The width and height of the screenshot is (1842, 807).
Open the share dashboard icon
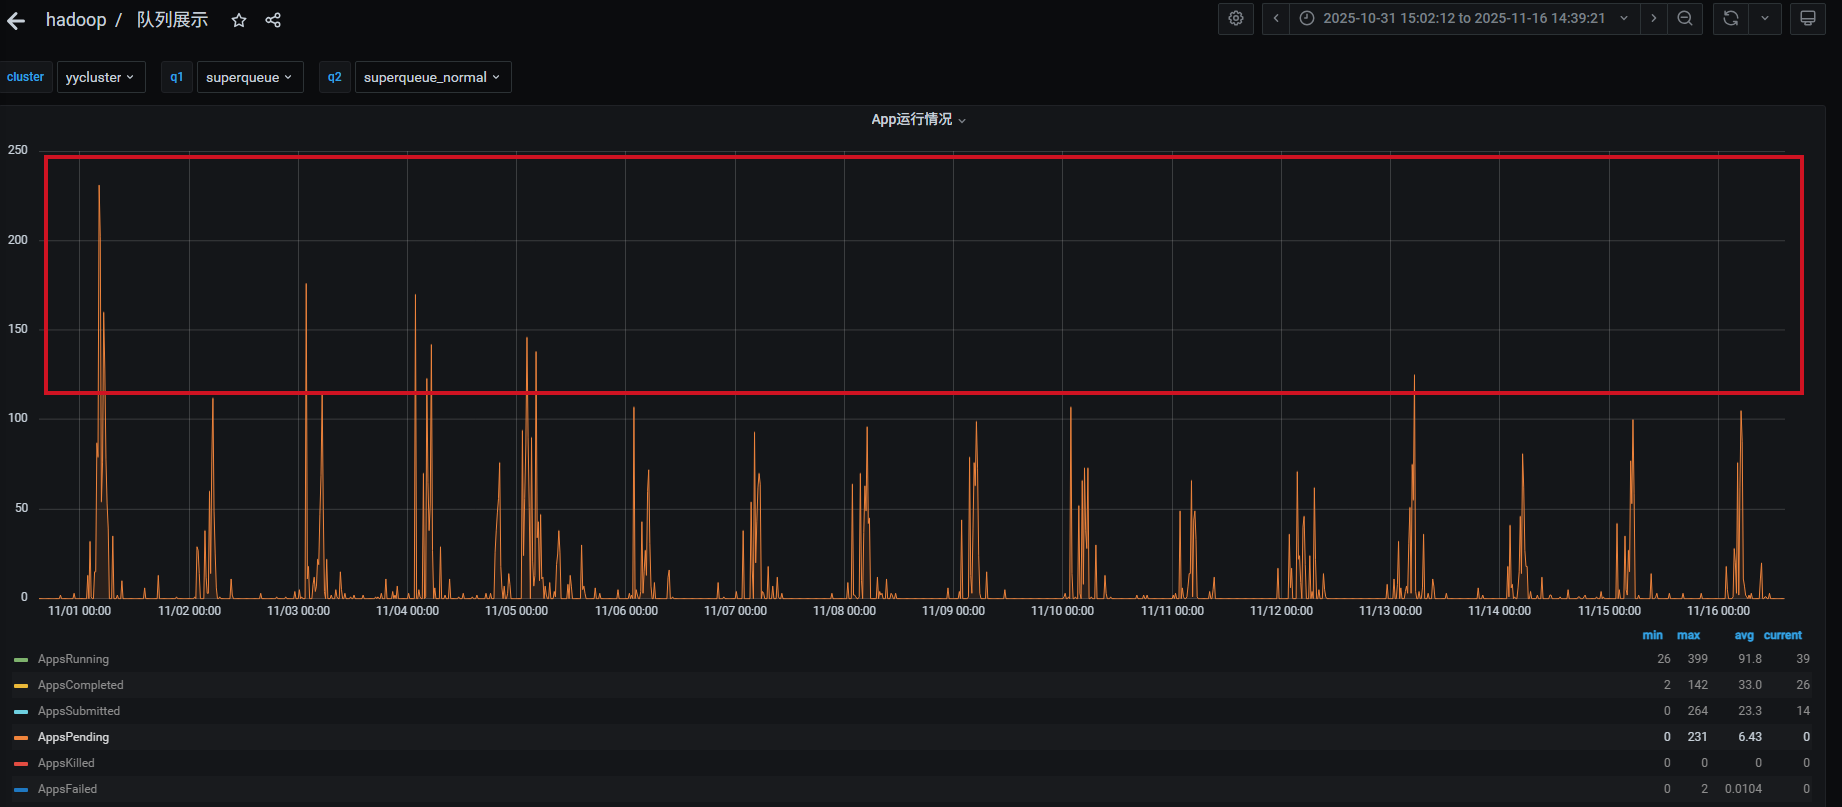coord(273,21)
